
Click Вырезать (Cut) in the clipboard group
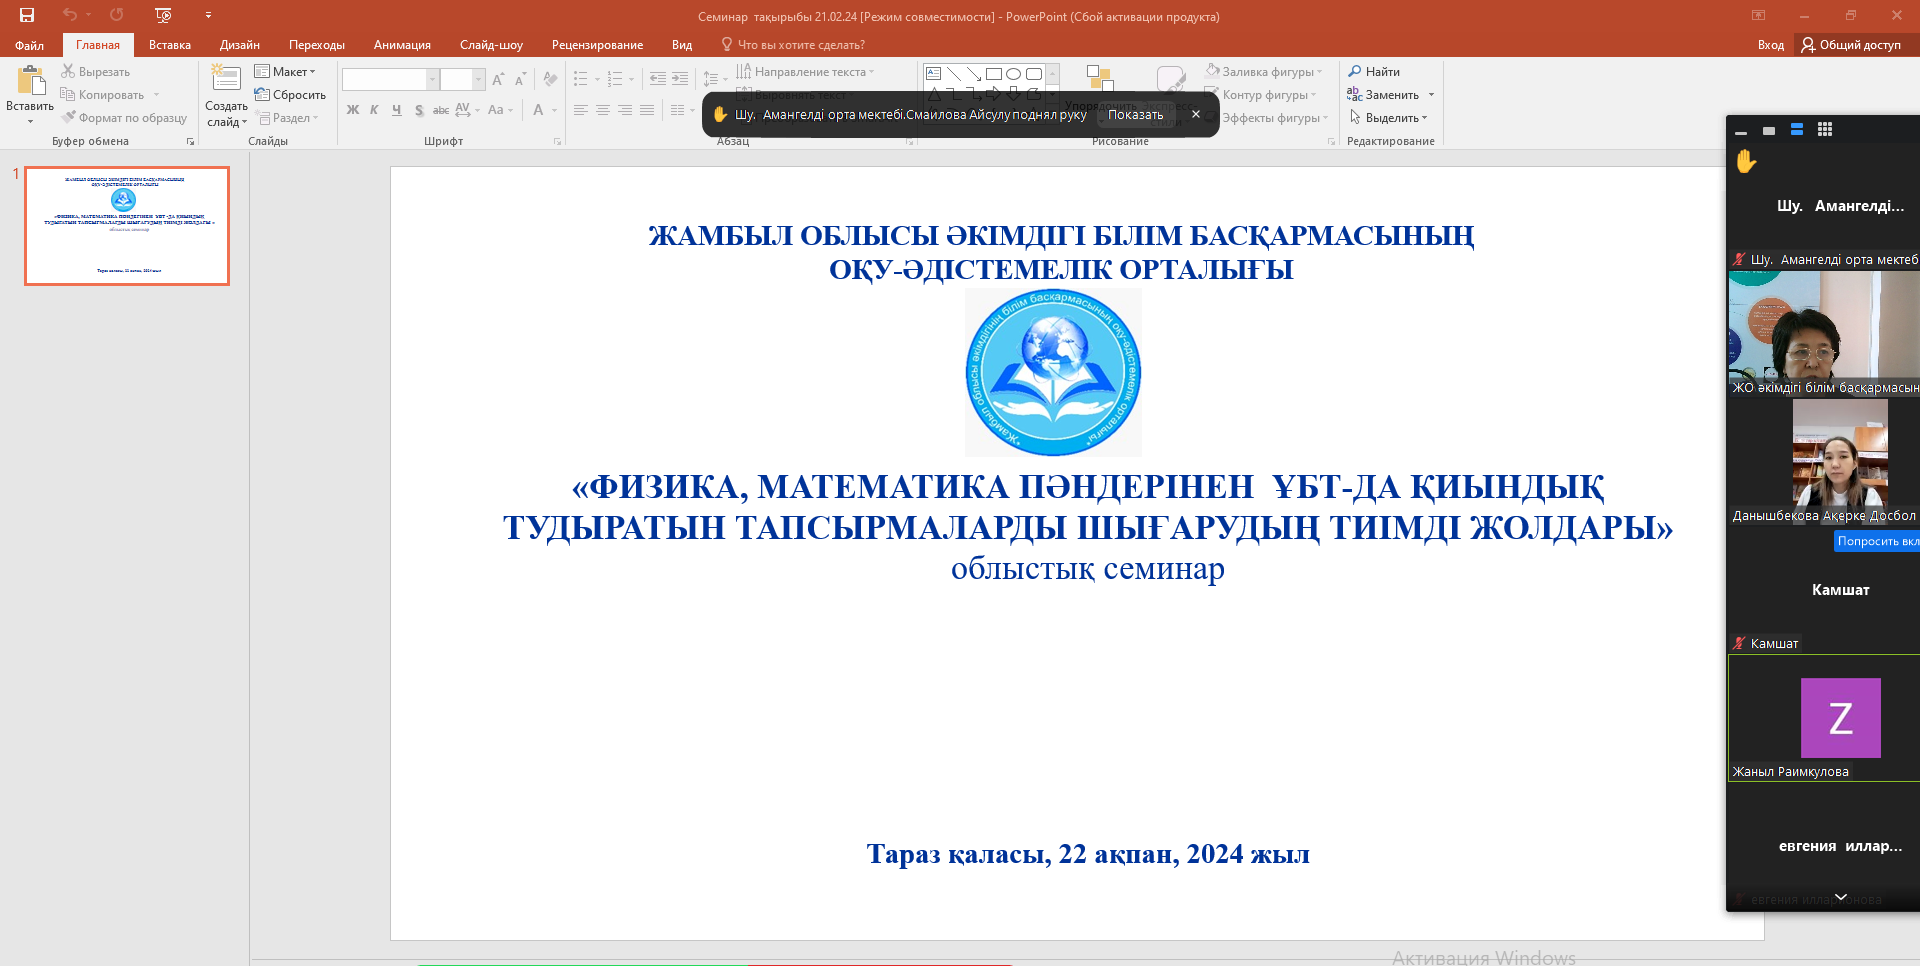[x=96, y=72]
